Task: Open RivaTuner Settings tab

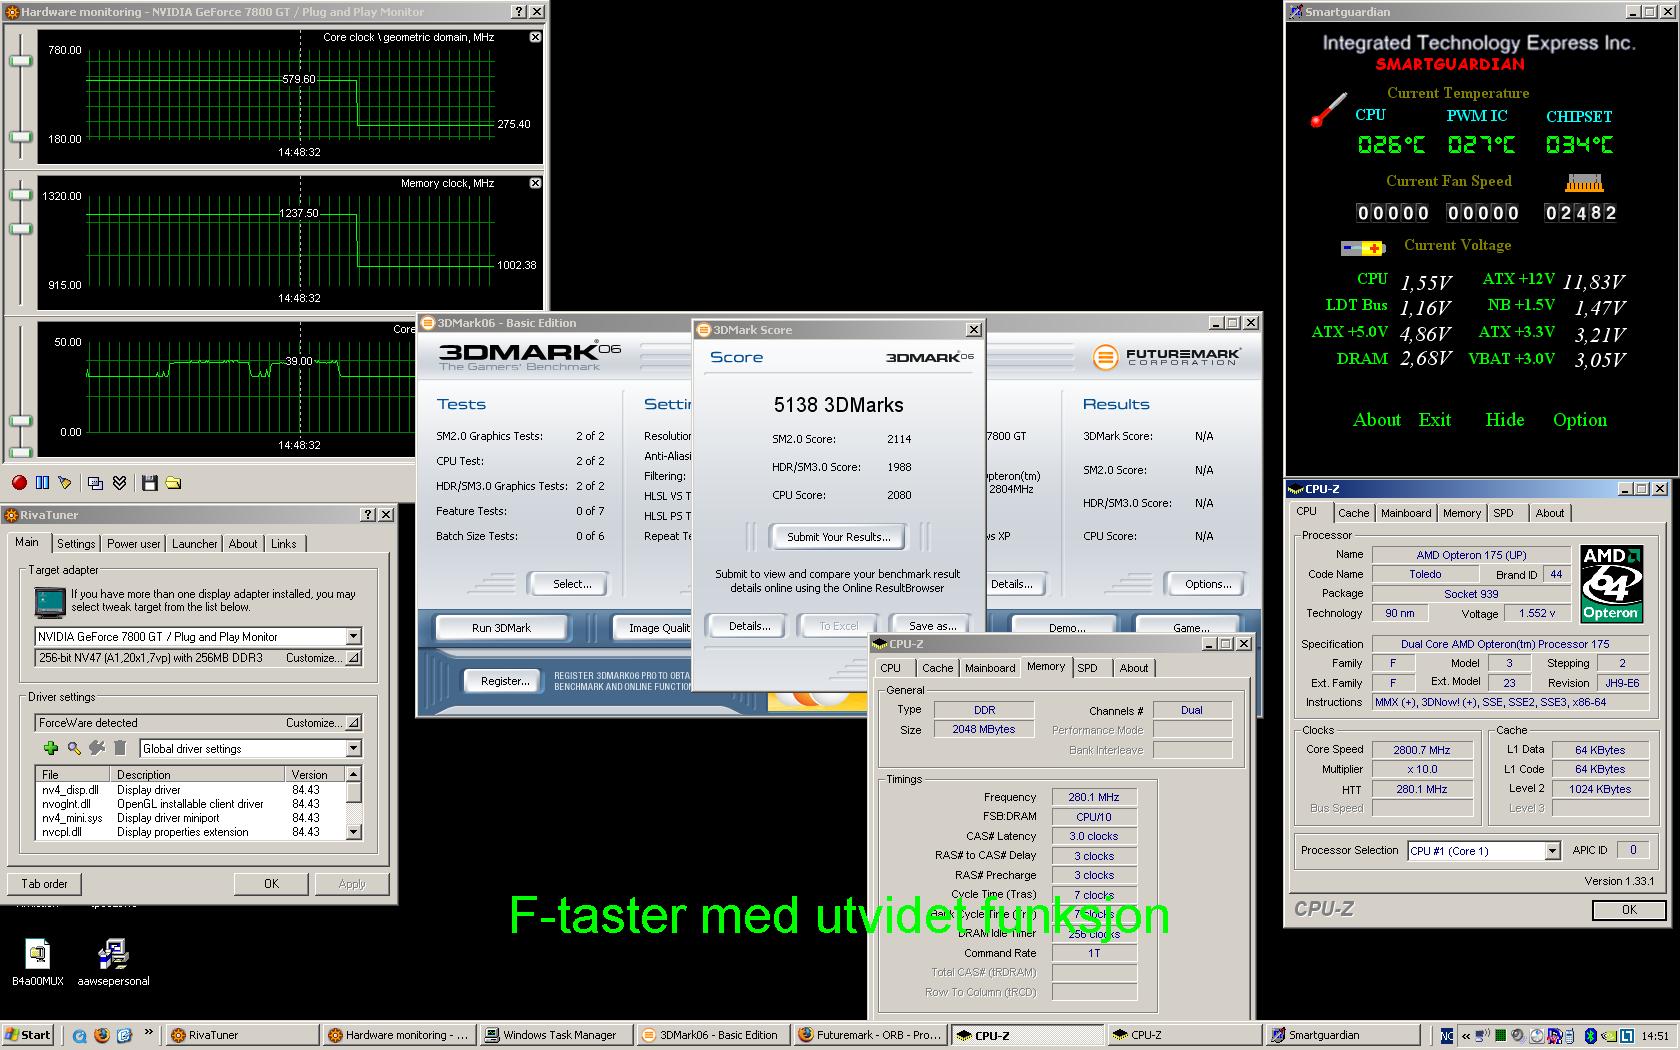Action: (76, 544)
